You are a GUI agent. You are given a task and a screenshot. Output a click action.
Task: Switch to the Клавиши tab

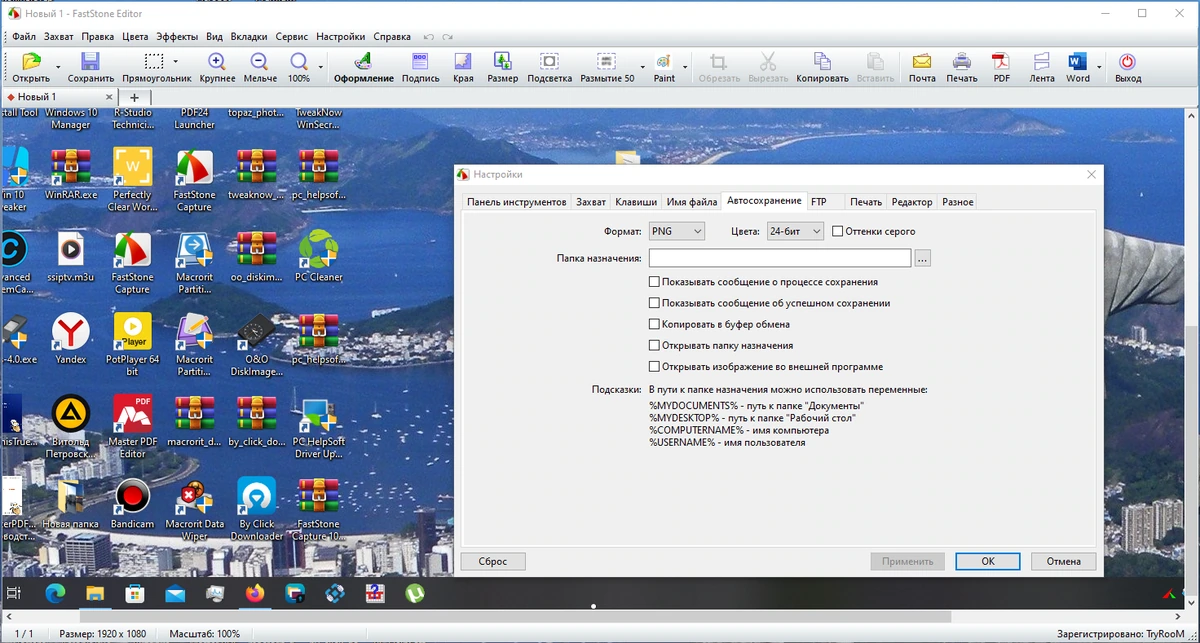[x=636, y=202]
